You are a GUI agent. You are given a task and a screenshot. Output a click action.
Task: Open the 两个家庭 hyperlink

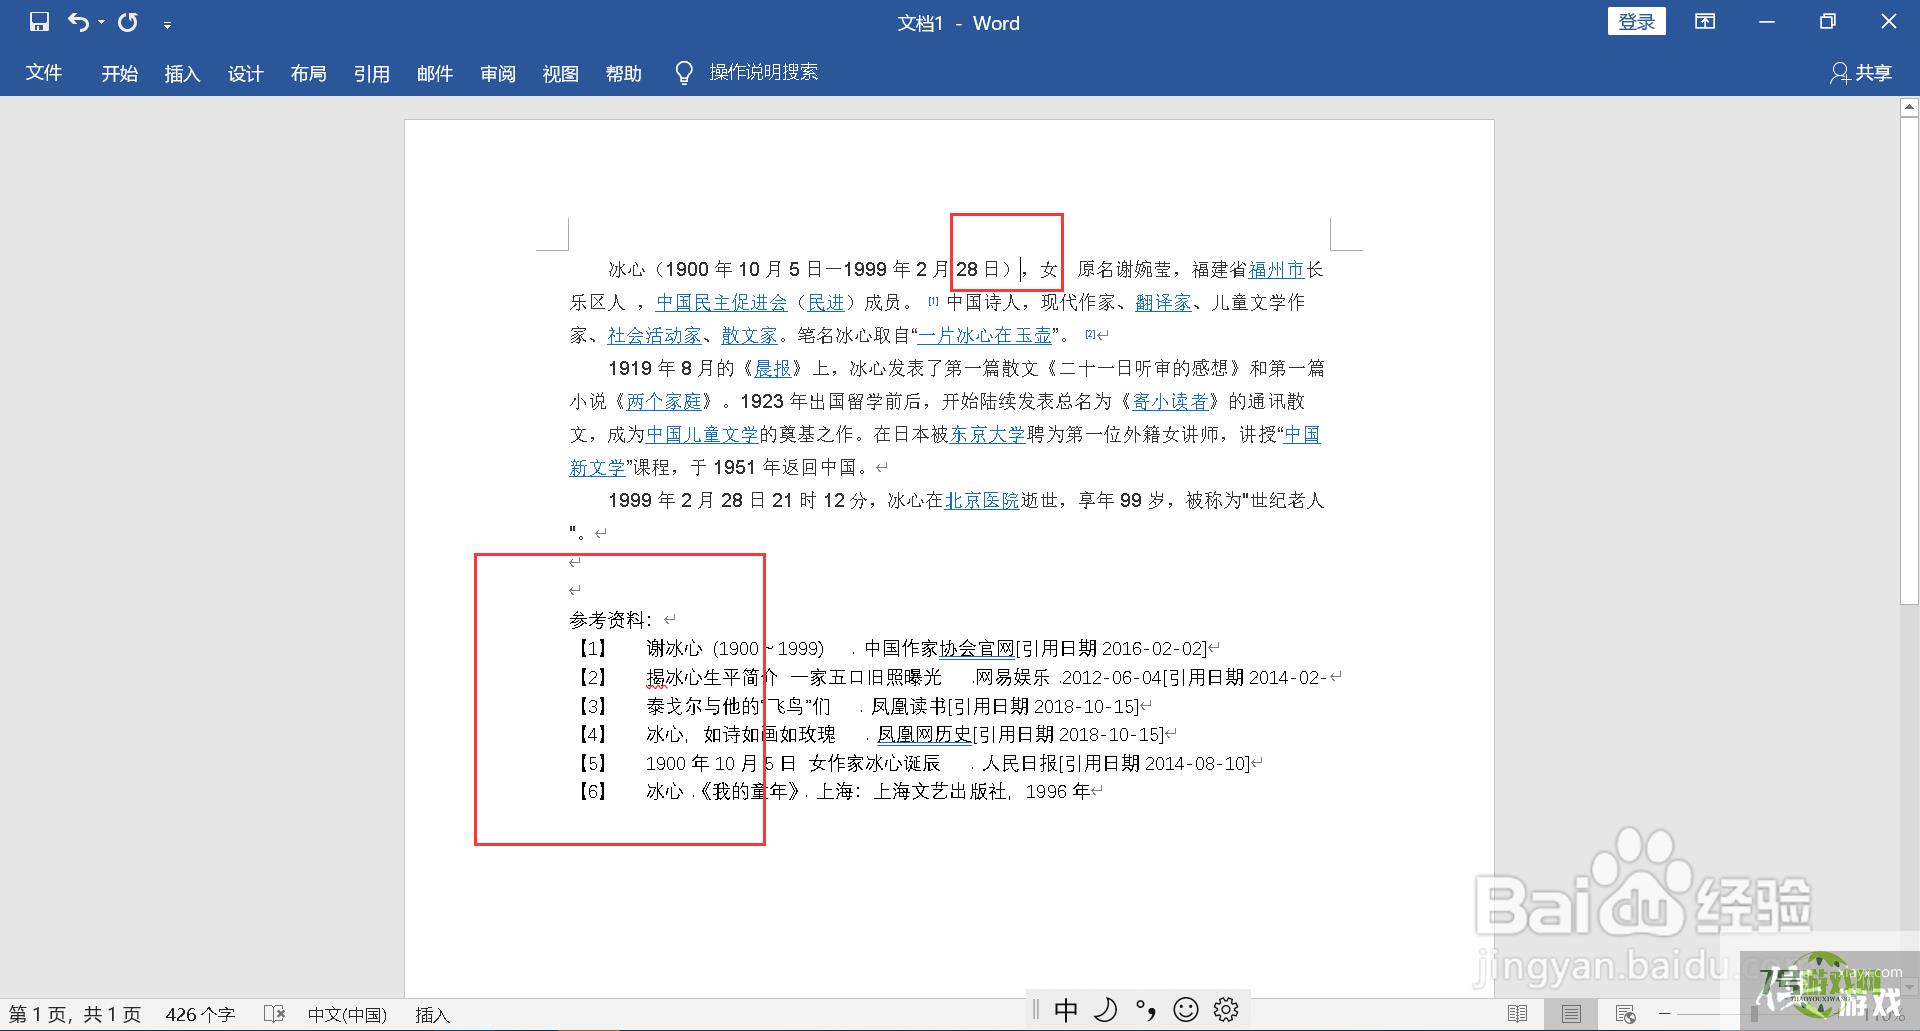[664, 401]
